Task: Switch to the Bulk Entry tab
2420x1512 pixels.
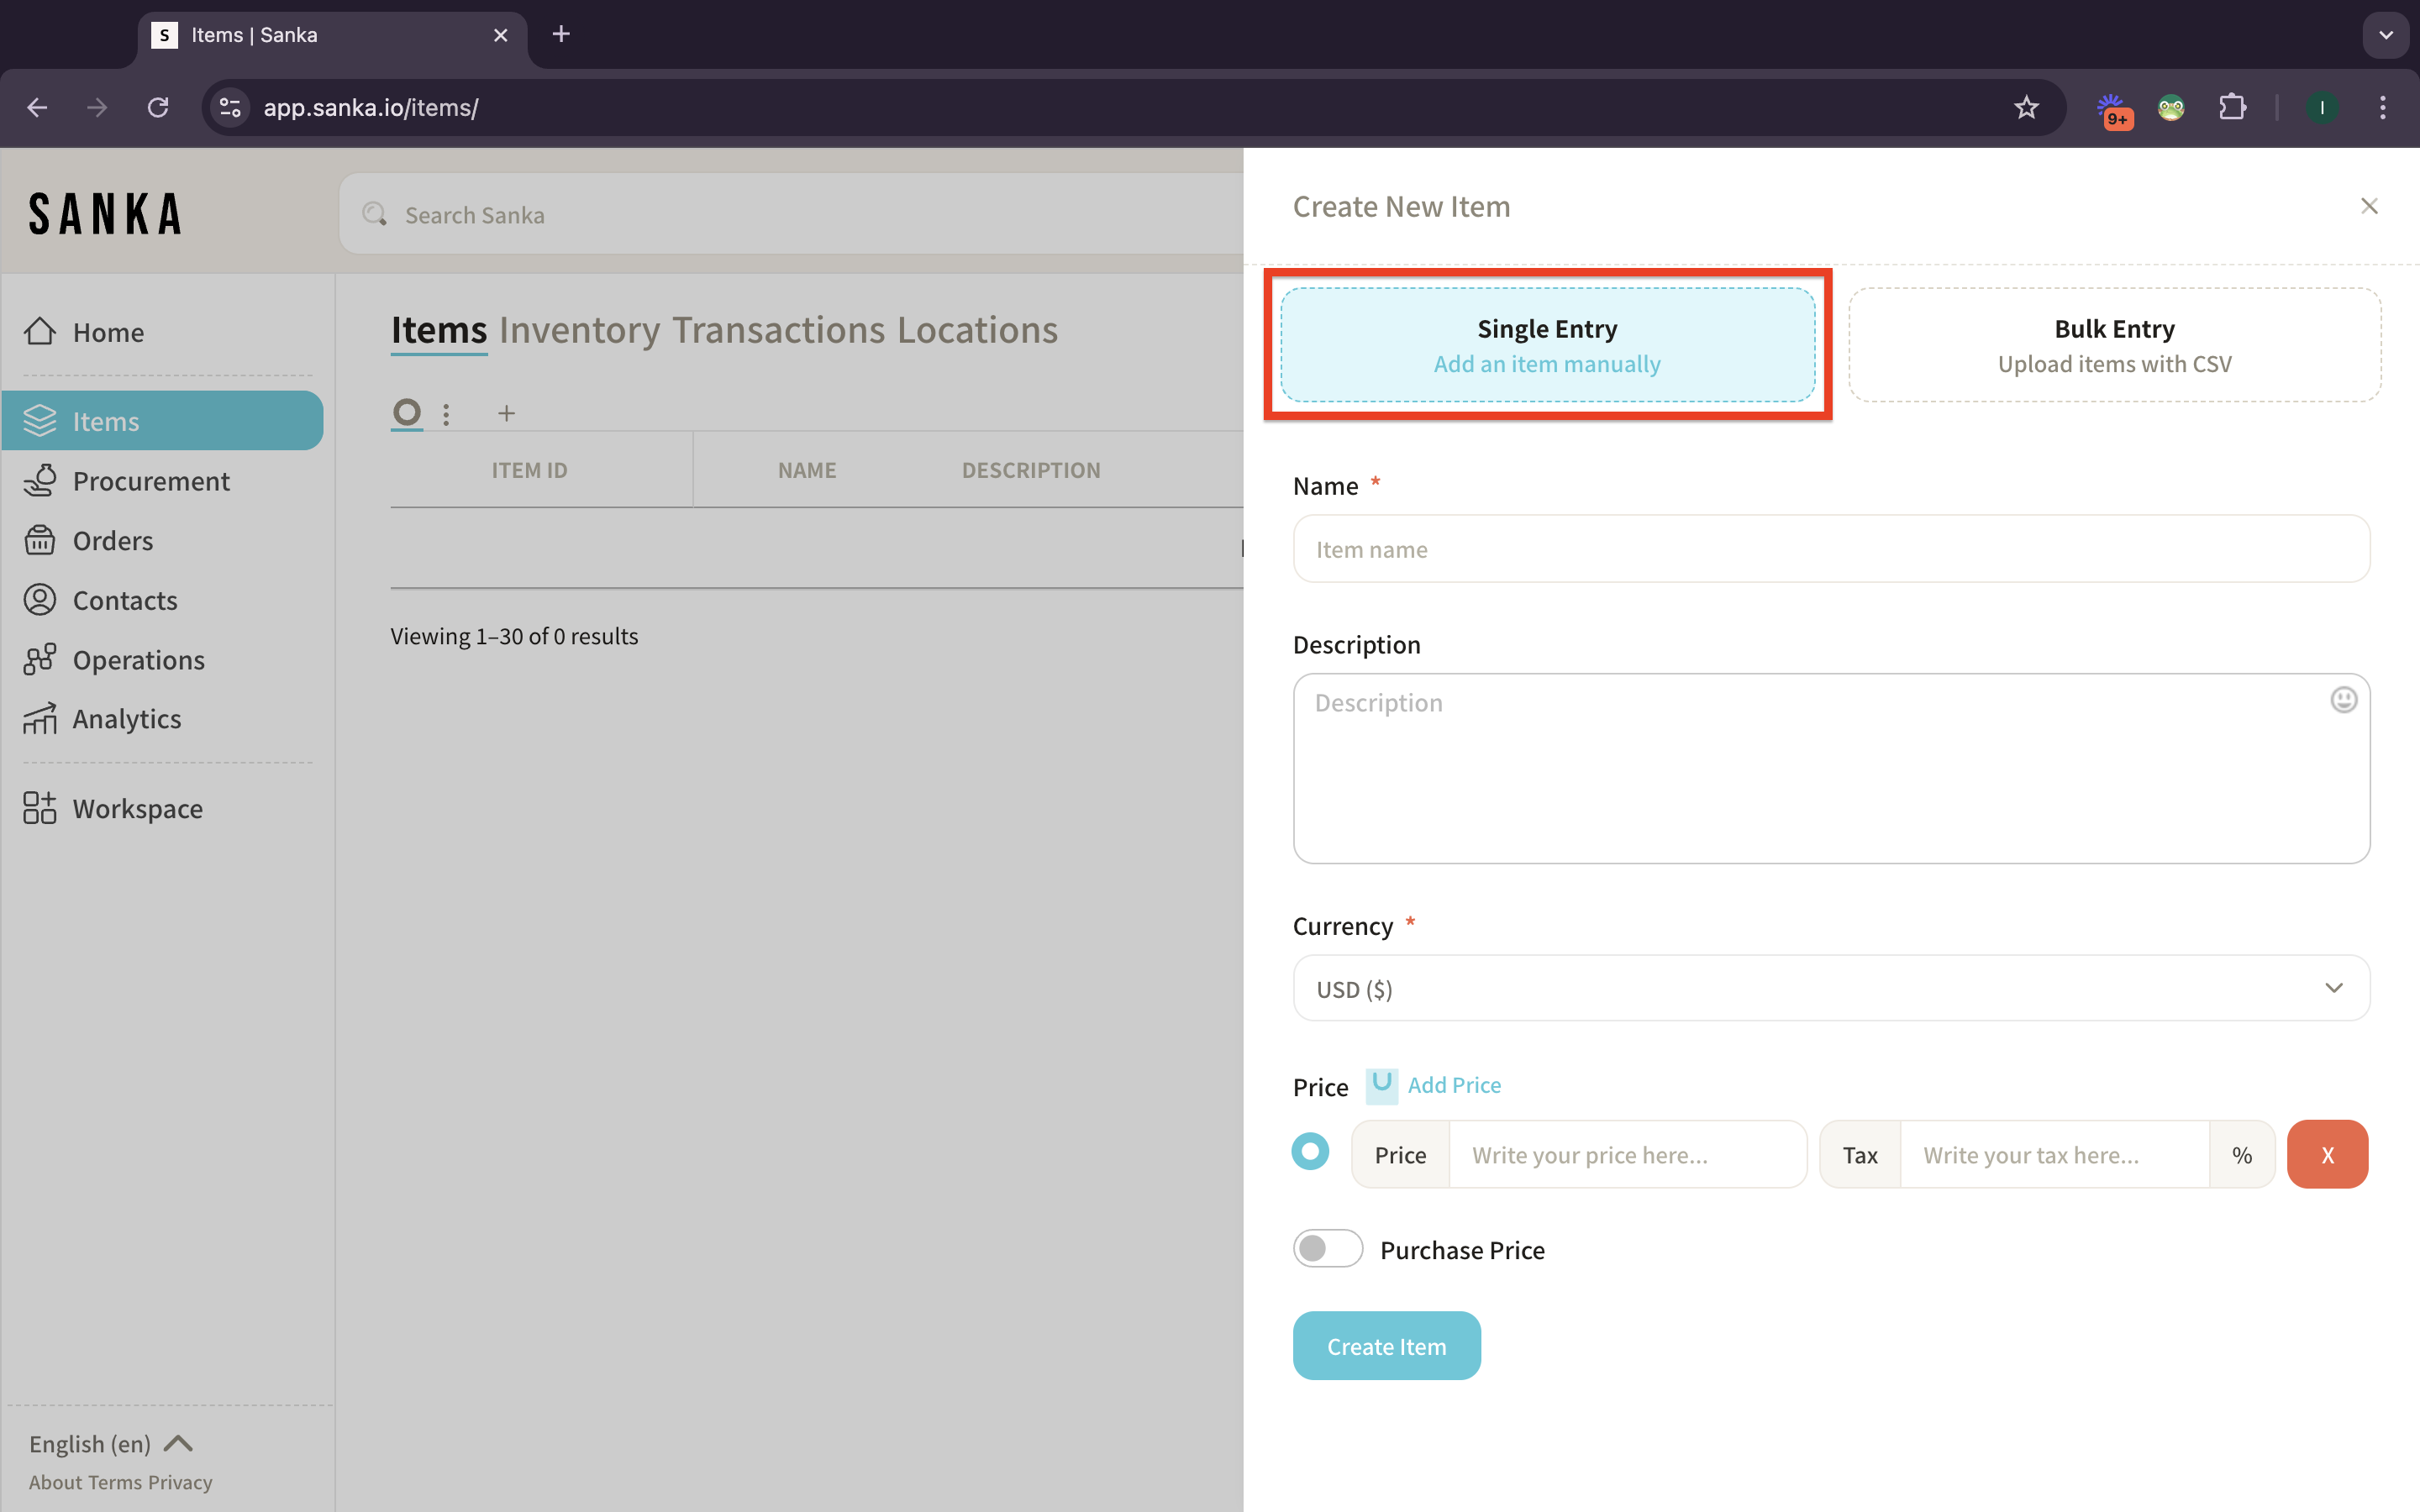Action: [x=2113, y=345]
